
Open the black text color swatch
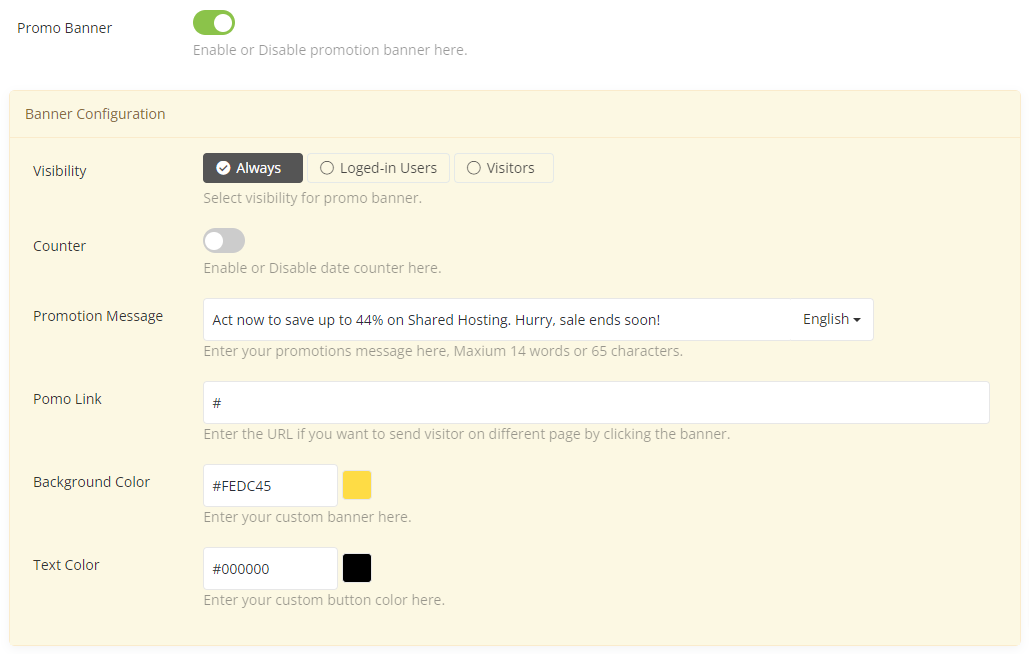pyautogui.click(x=357, y=568)
